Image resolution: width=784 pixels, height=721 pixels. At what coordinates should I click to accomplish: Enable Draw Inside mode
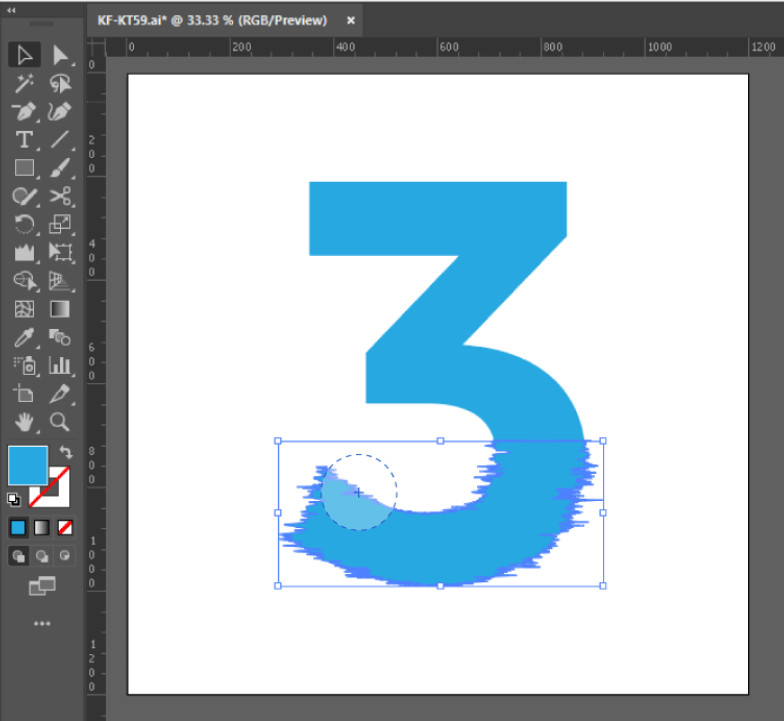point(65,556)
